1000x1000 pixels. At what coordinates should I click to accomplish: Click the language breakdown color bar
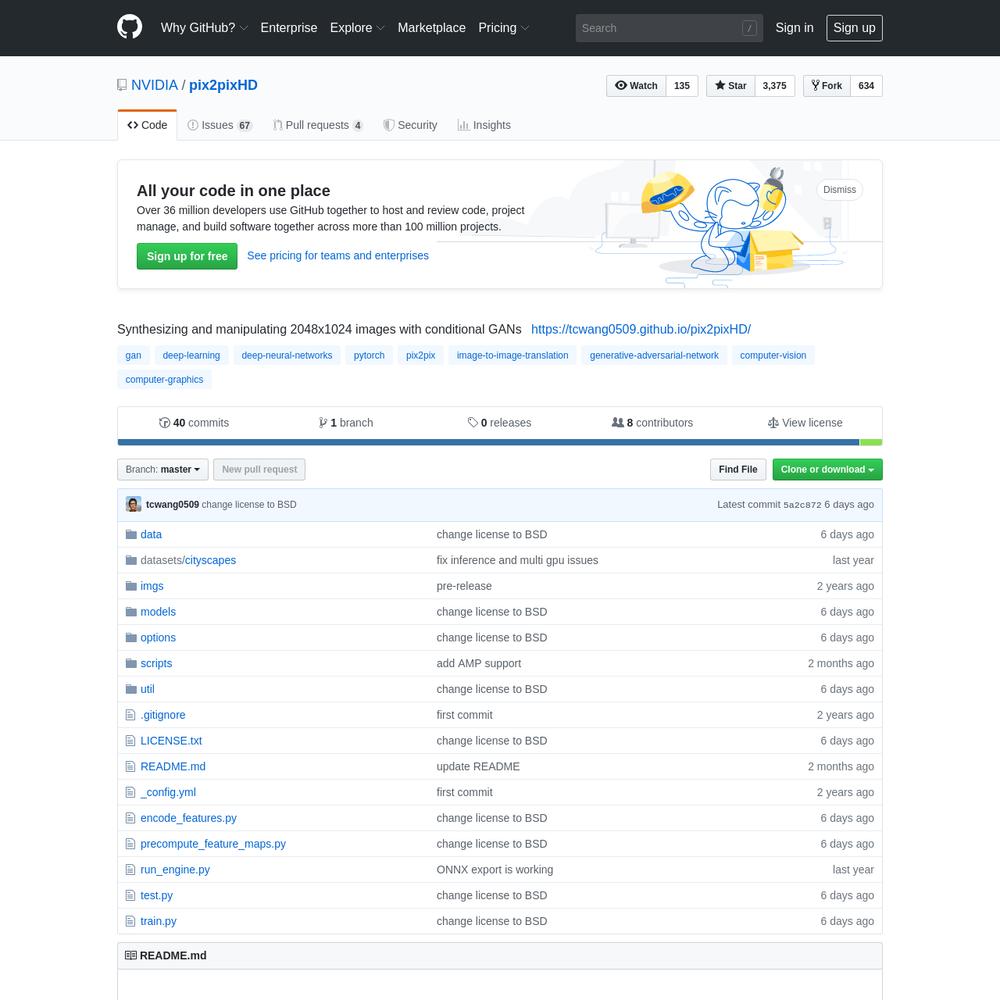[x=500, y=442]
